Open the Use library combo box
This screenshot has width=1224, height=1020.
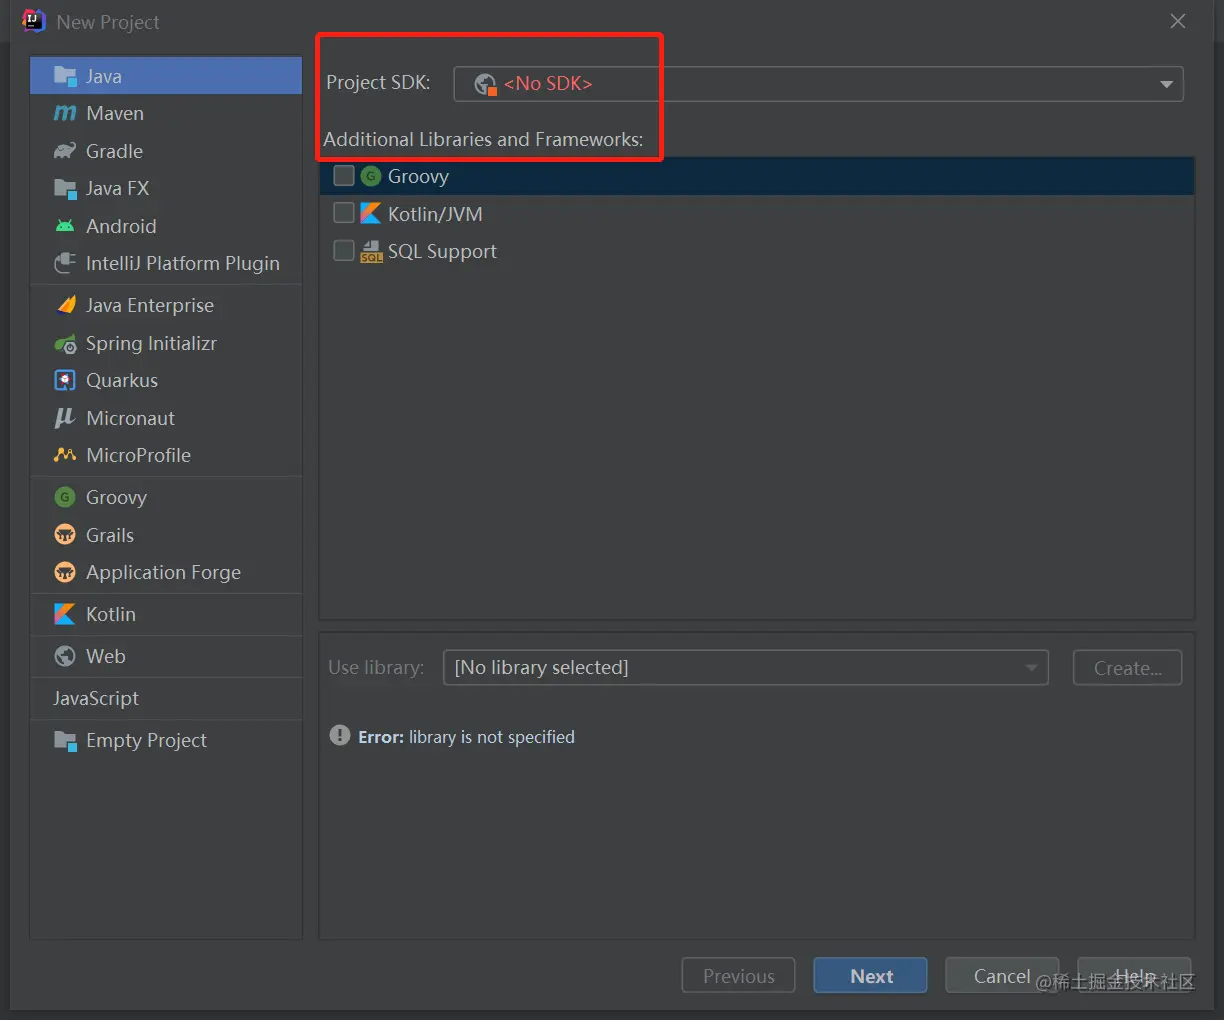745,667
